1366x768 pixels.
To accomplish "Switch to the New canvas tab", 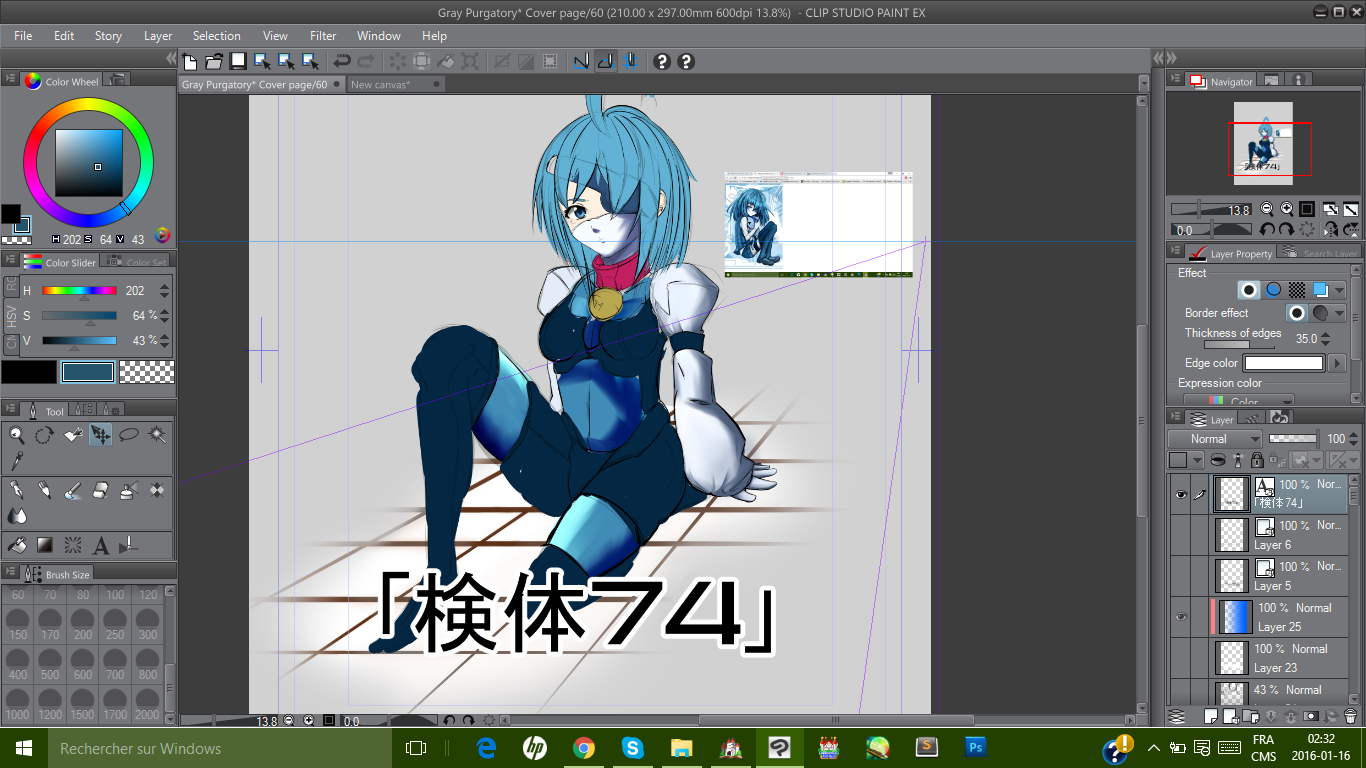I will pos(394,85).
